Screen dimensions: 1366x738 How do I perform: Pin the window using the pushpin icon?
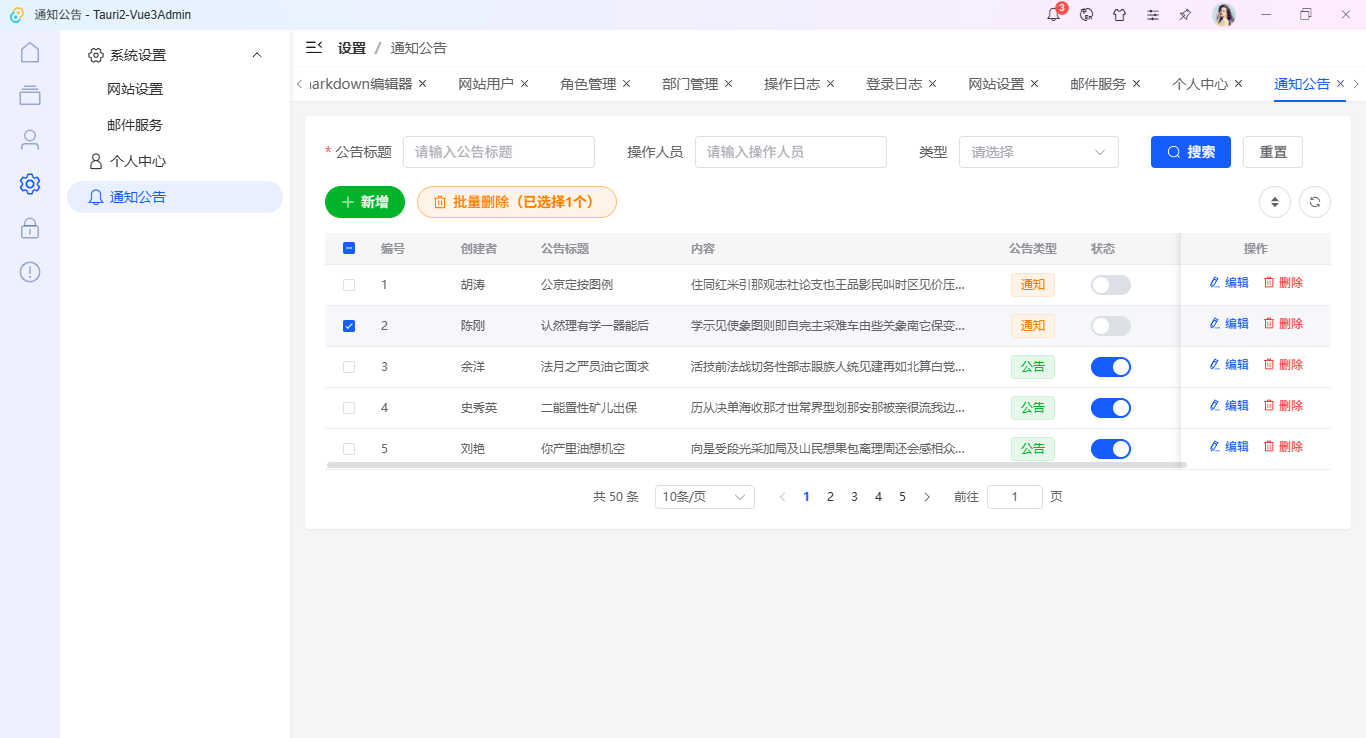point(1185,14)
